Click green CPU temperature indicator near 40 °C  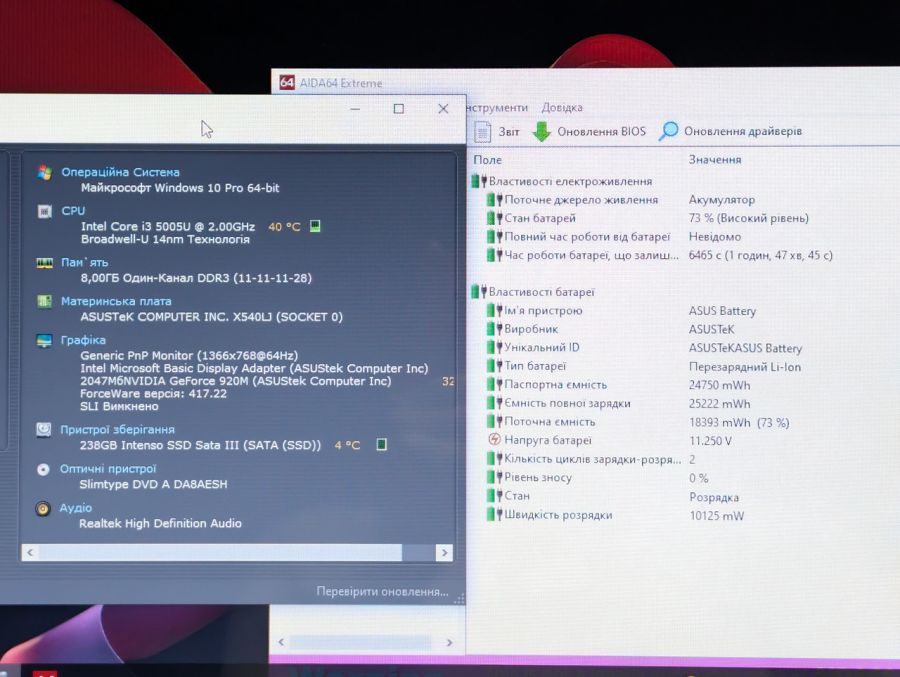[x=315, y=226]
